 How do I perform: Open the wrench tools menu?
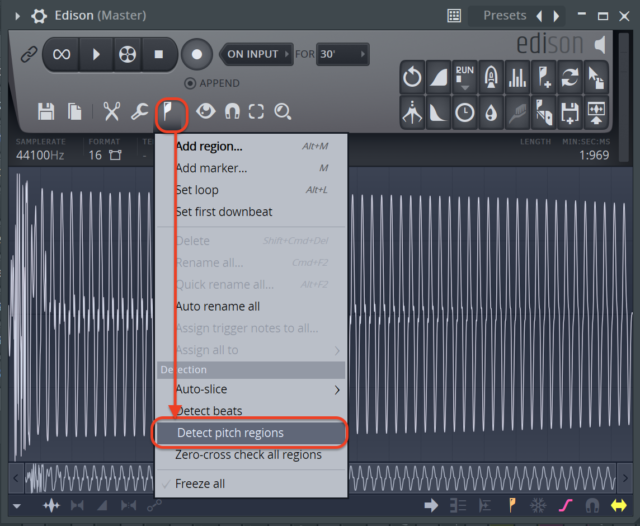click(140, 111)
